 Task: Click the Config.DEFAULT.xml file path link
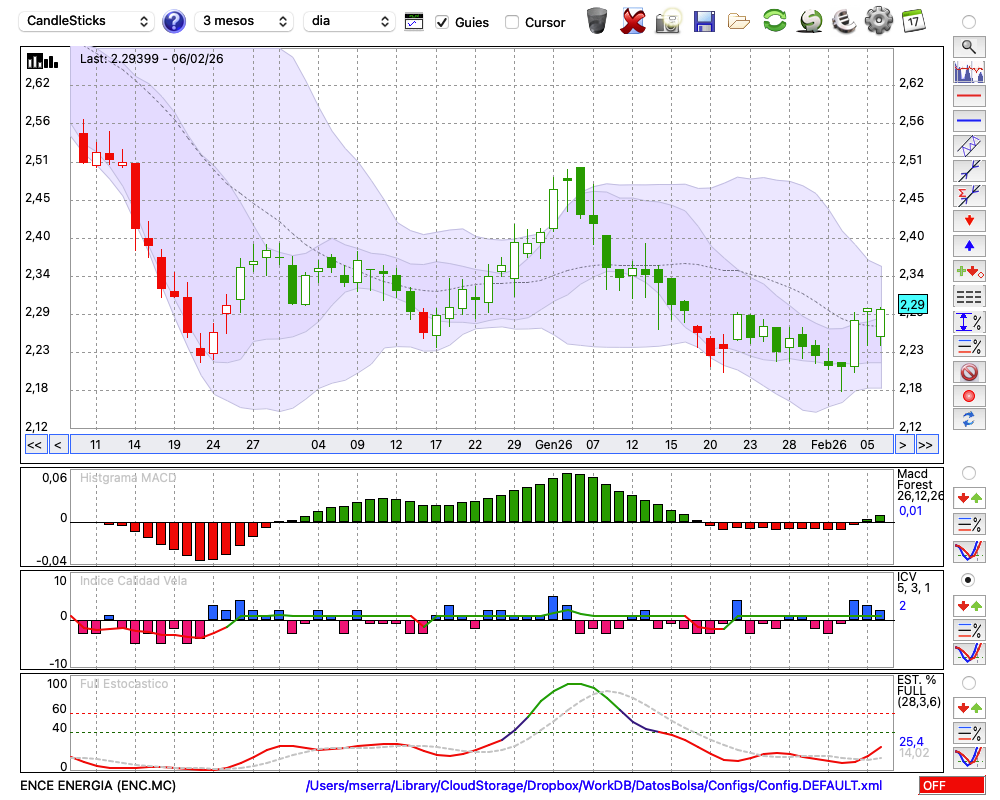(x=594, y=785)
